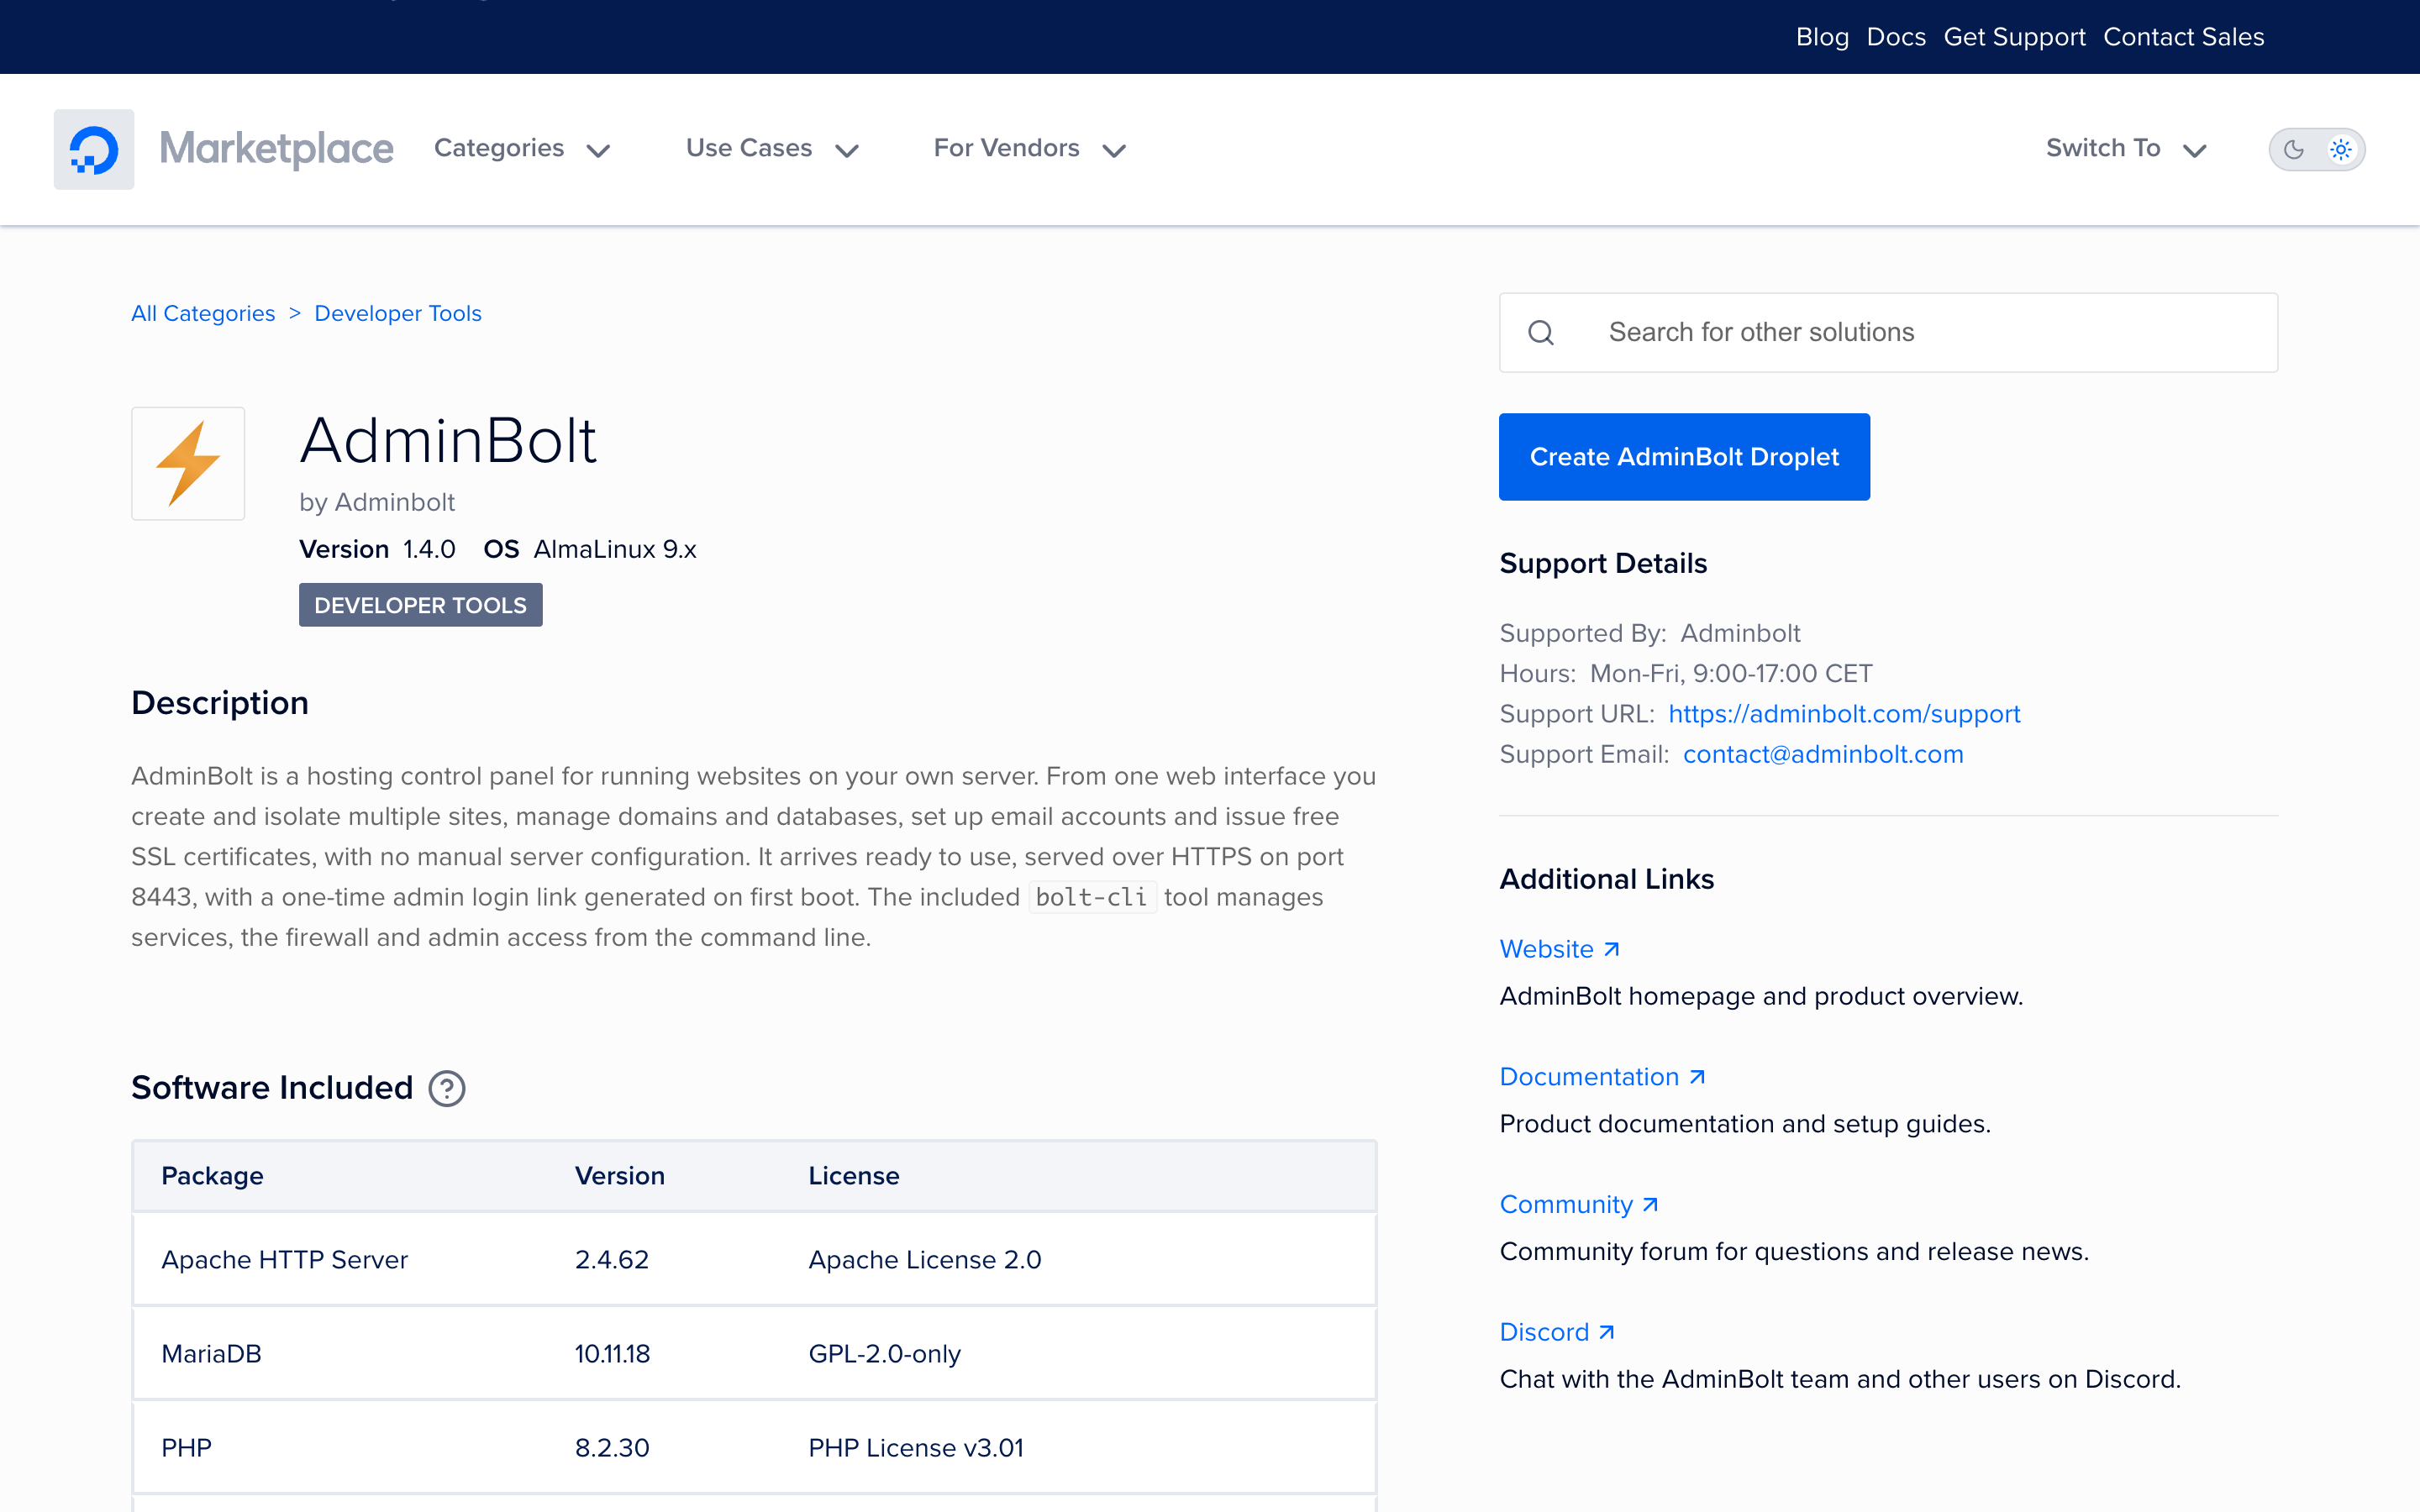Click the contact@adminbolt.com email link

tap(1823, 754)
